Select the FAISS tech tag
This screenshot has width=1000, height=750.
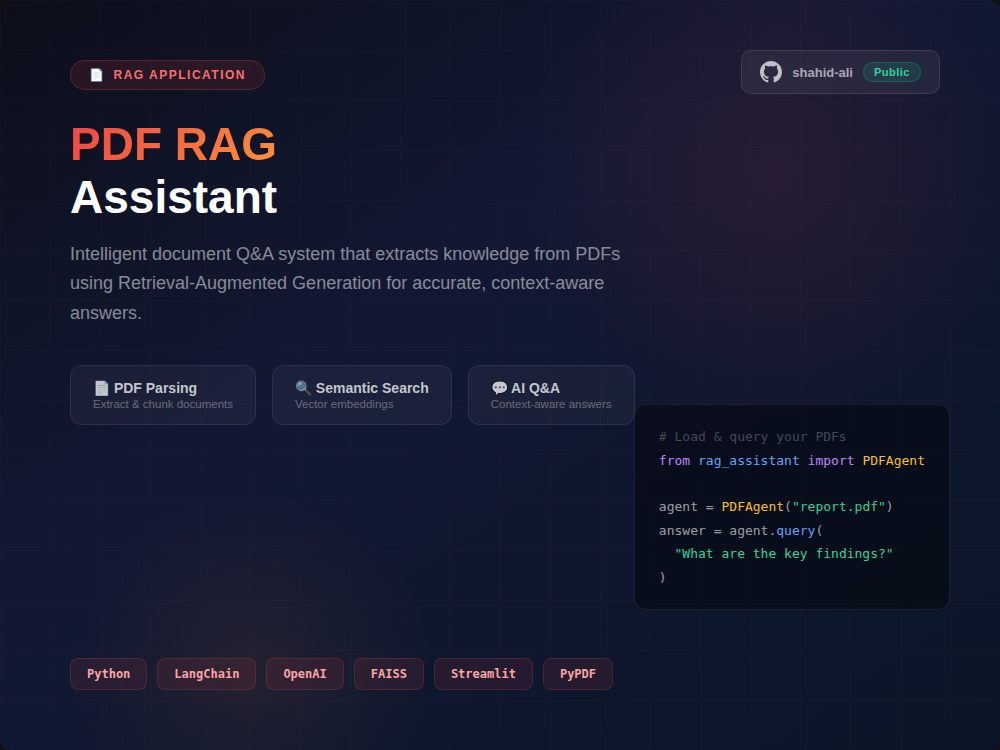coord(388,673)
